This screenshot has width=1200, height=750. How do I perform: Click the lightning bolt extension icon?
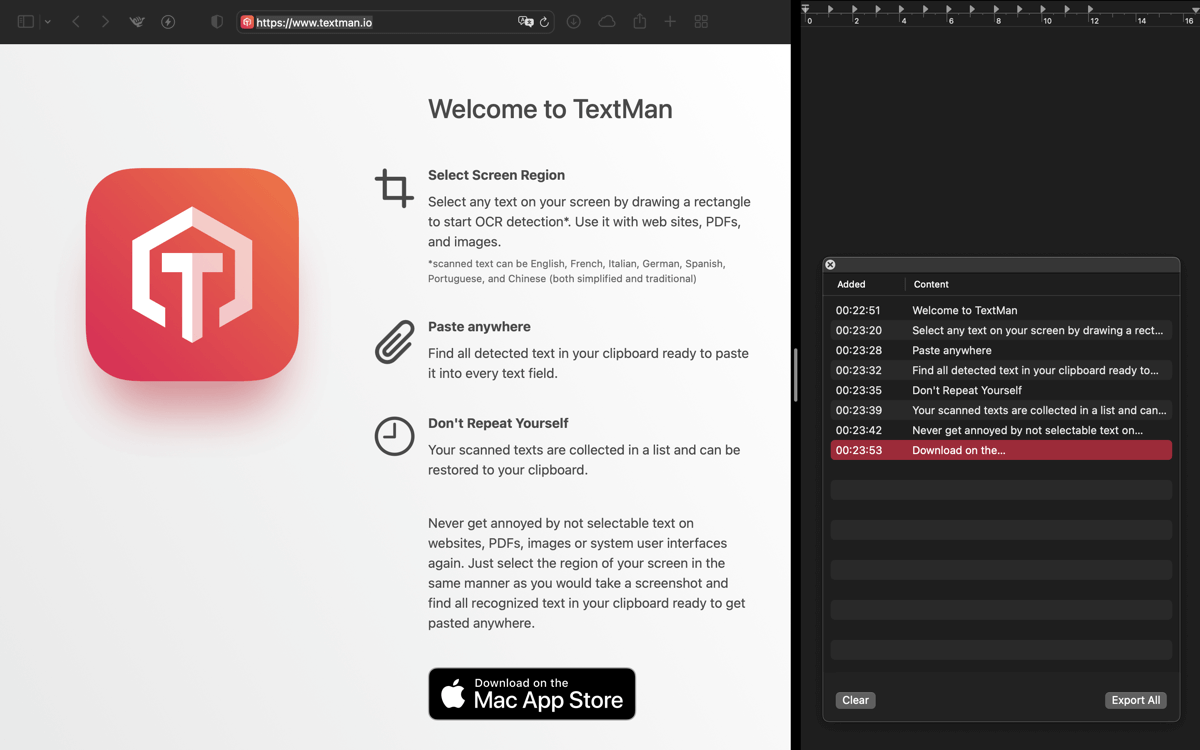coord(168,21)
